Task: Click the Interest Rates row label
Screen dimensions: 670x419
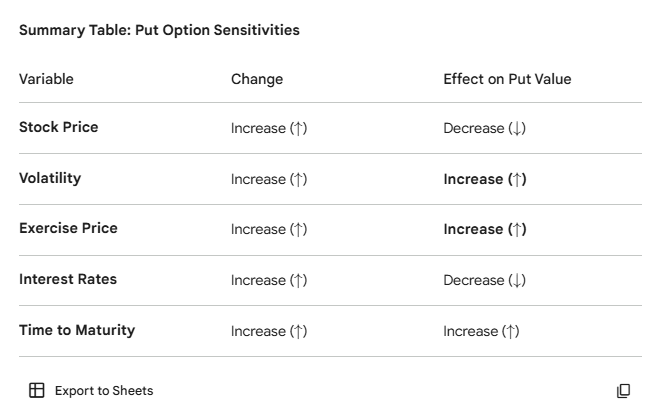Action: [x=68, y=279]
